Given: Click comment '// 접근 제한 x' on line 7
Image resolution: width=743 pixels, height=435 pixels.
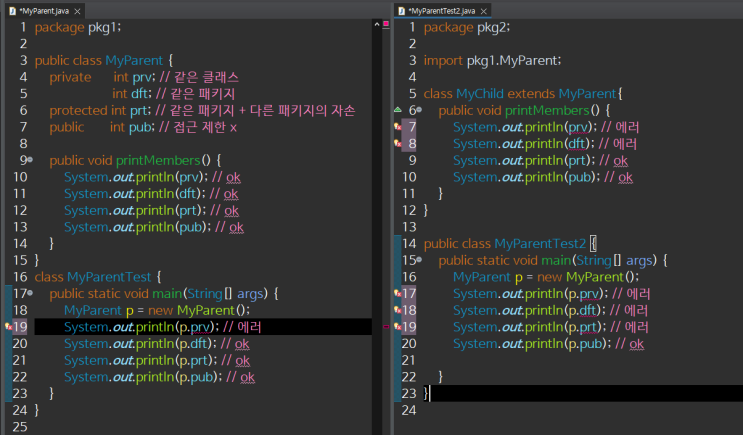Looking at the screenshot, I should click(x=198, y=127).
